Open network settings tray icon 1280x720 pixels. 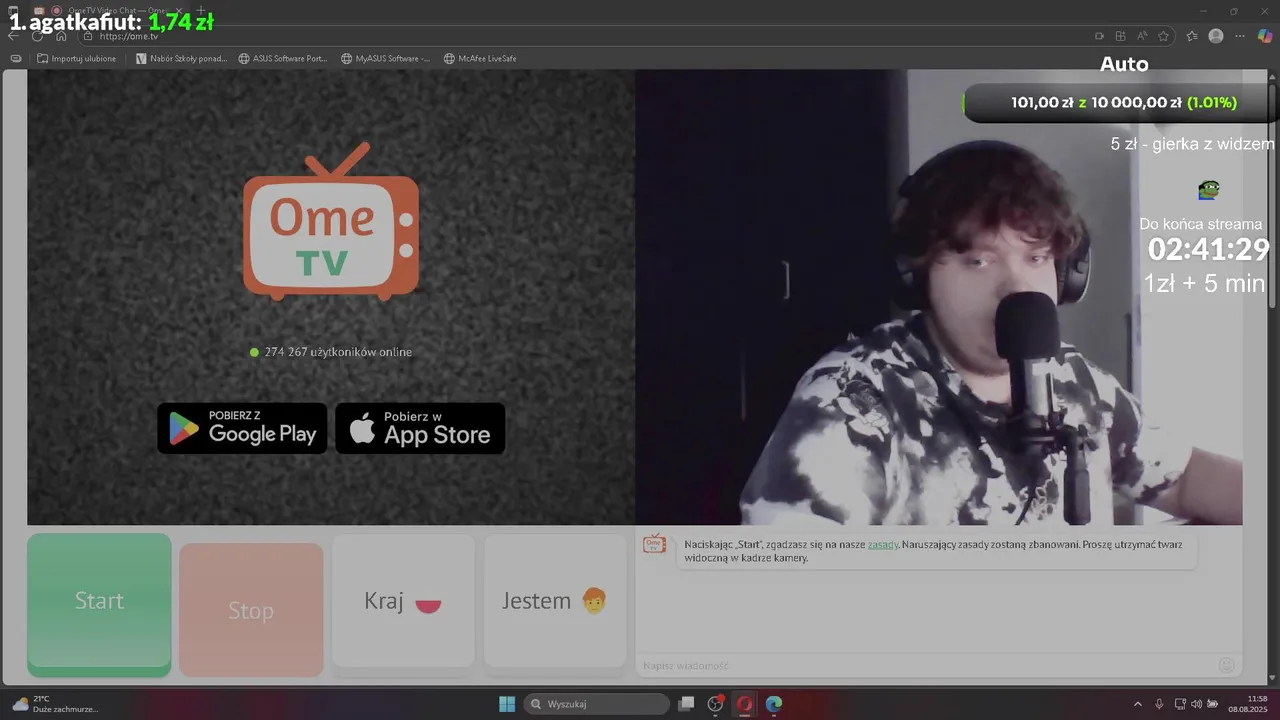[x=1180, y=704]
